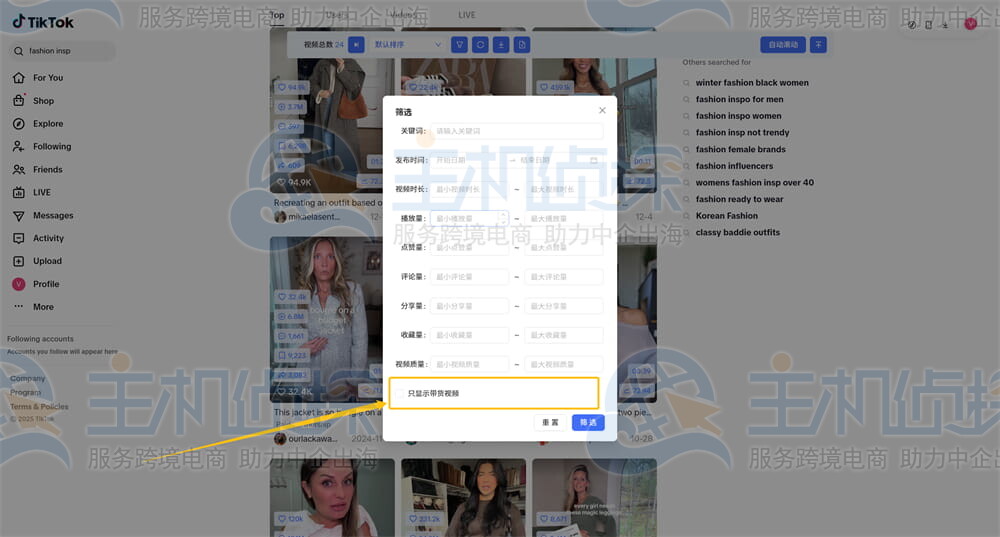
Task: Click the blue 筛选 apply button
Action: 588,422
